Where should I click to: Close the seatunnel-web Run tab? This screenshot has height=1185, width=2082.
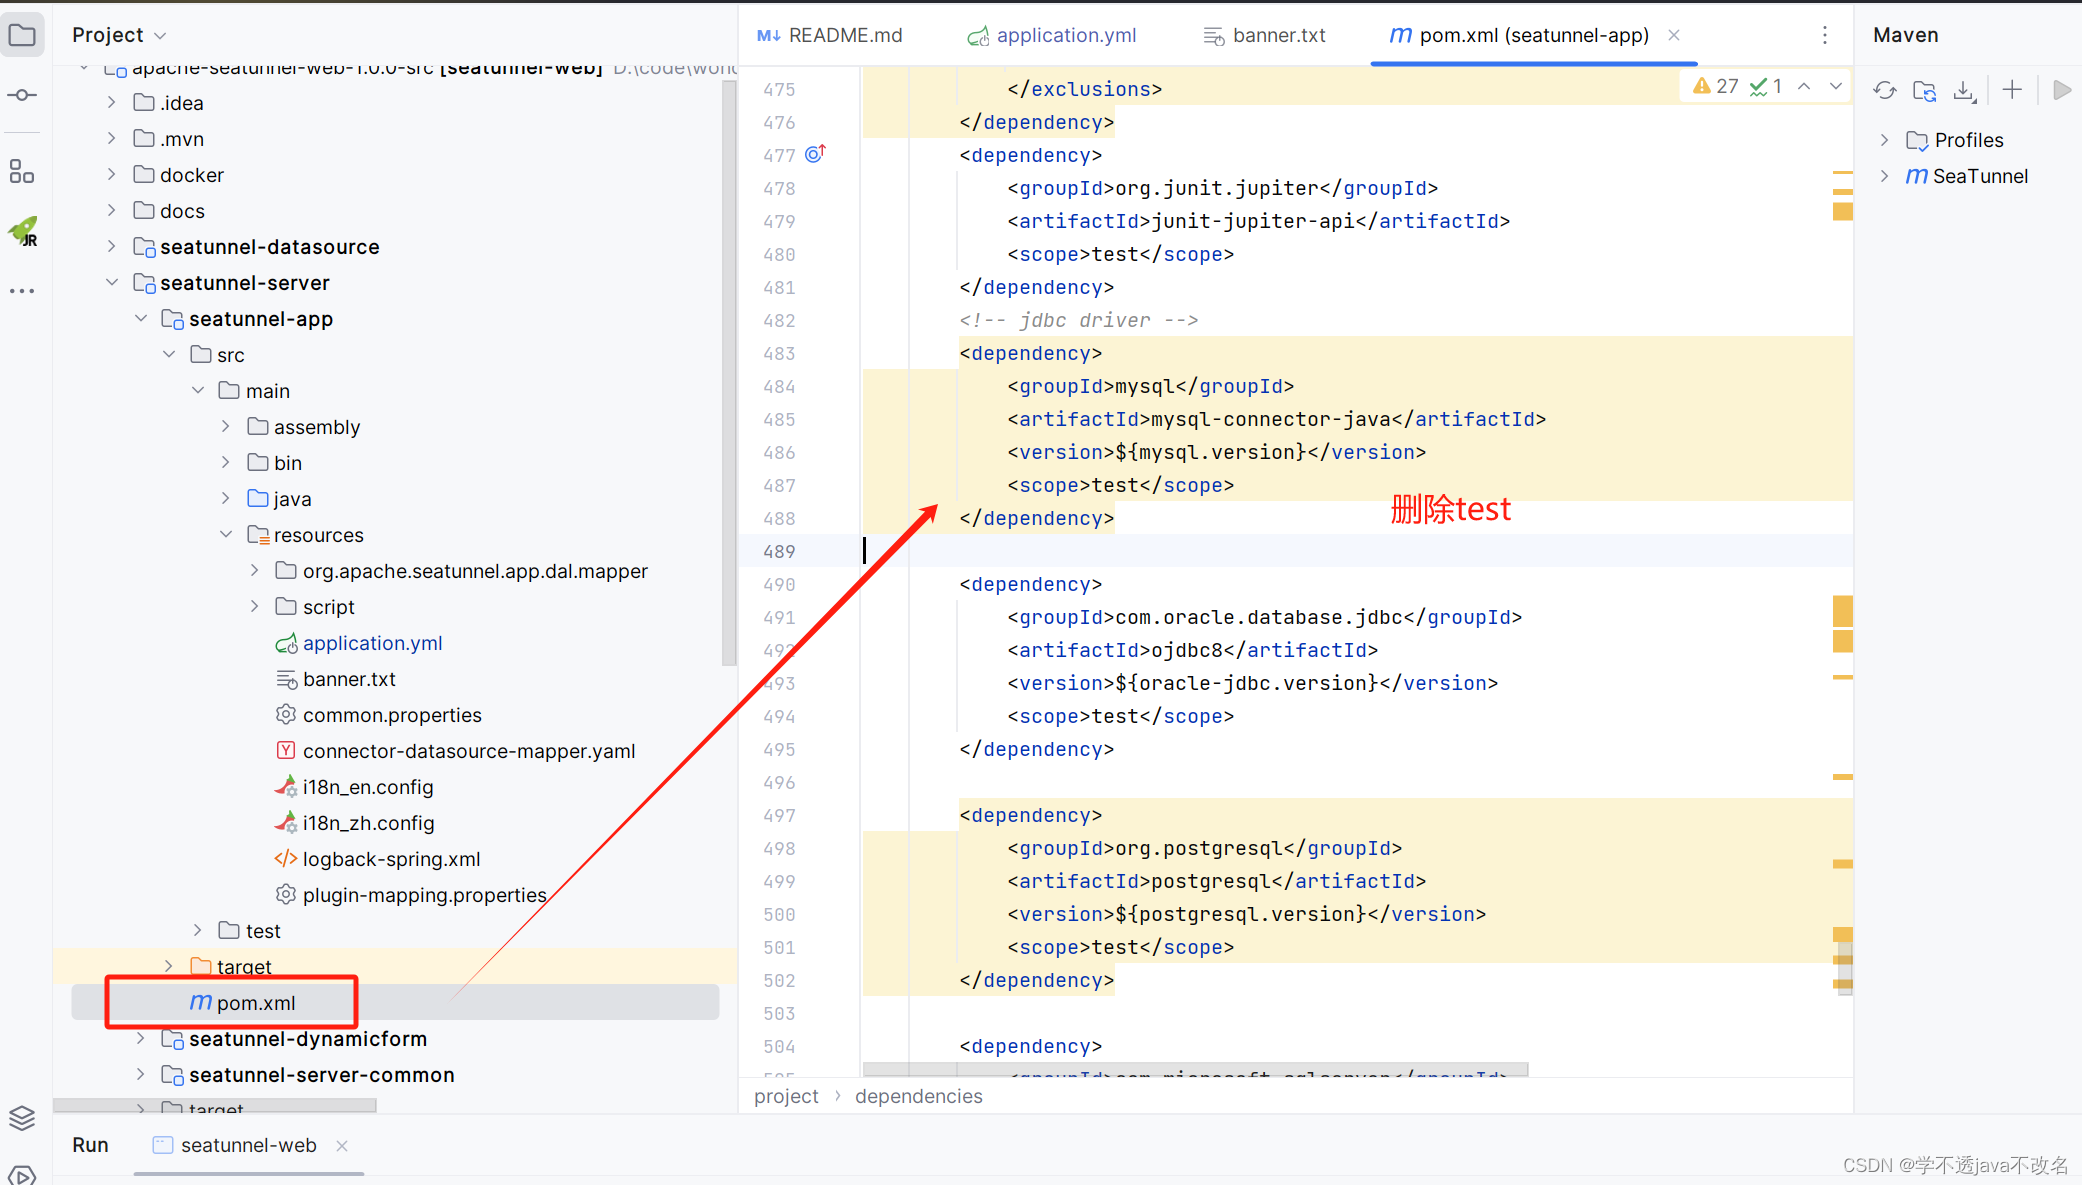pyautogui.click(x=341, y=1145)
